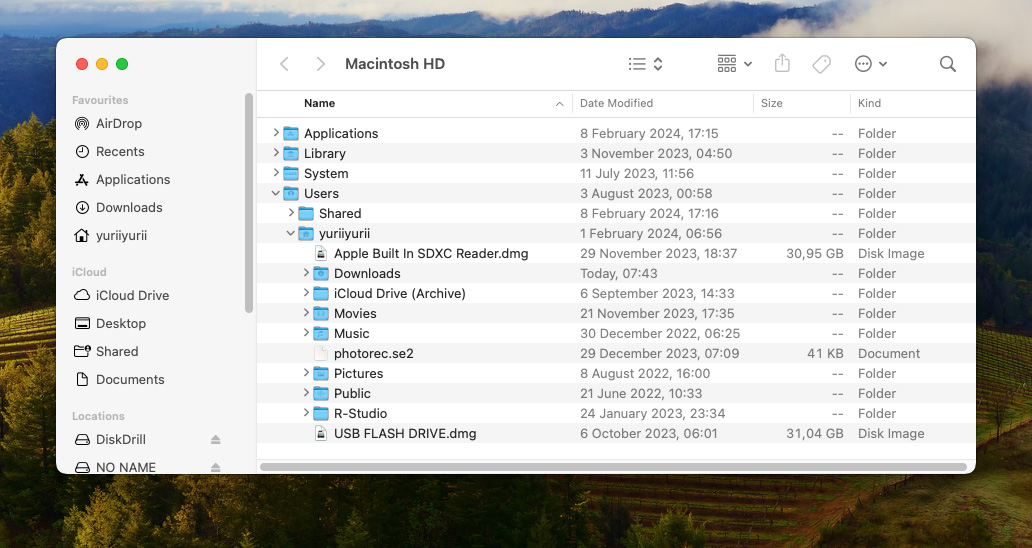1032x548 pixels.
Task: Expand the Public folder
Action: [x=306, y=393]
